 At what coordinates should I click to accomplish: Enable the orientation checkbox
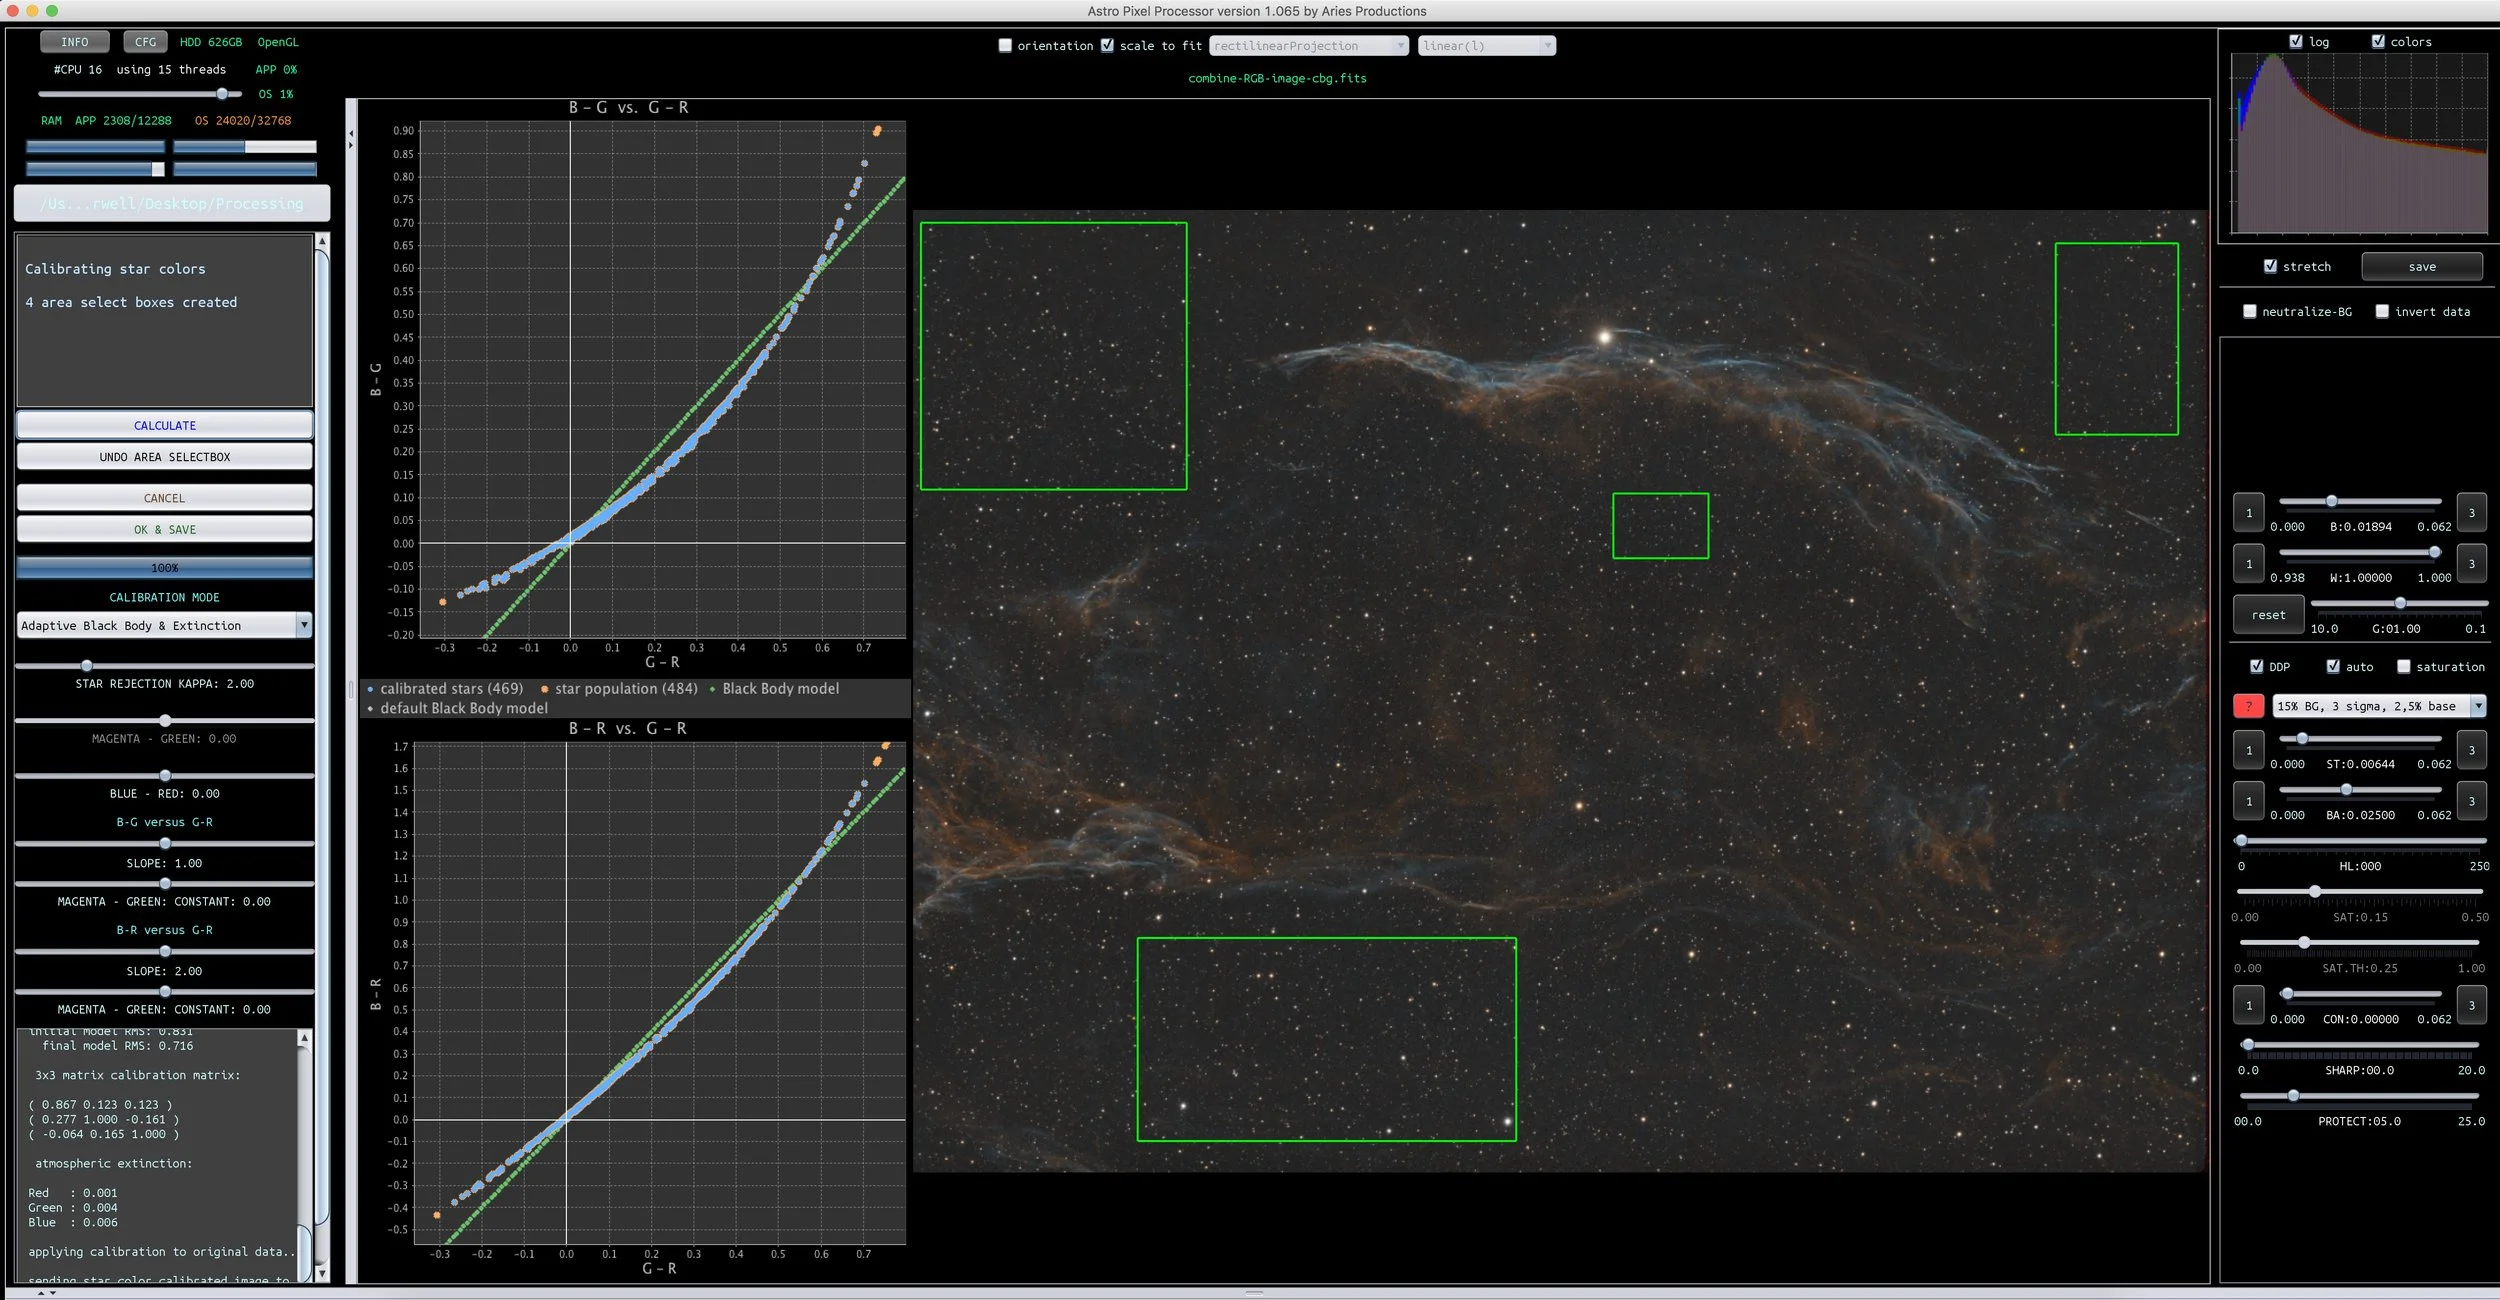point(1005,46)
